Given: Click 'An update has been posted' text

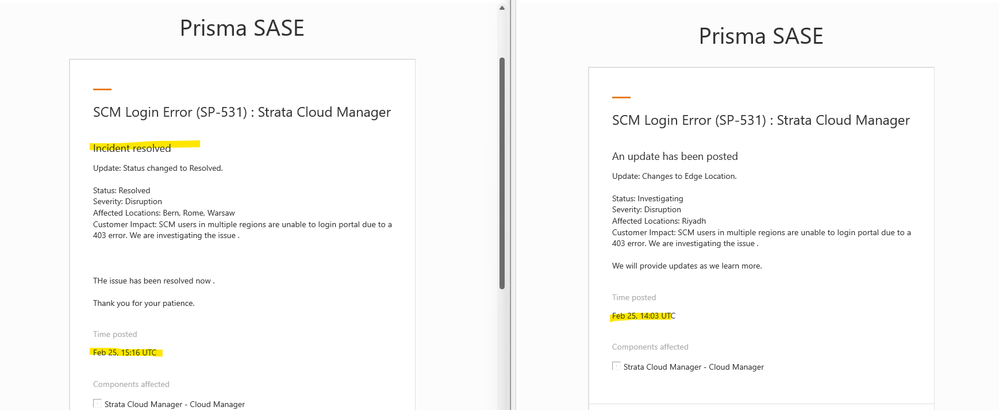Looking at the screenshot, I should click(x=675, y=156).
